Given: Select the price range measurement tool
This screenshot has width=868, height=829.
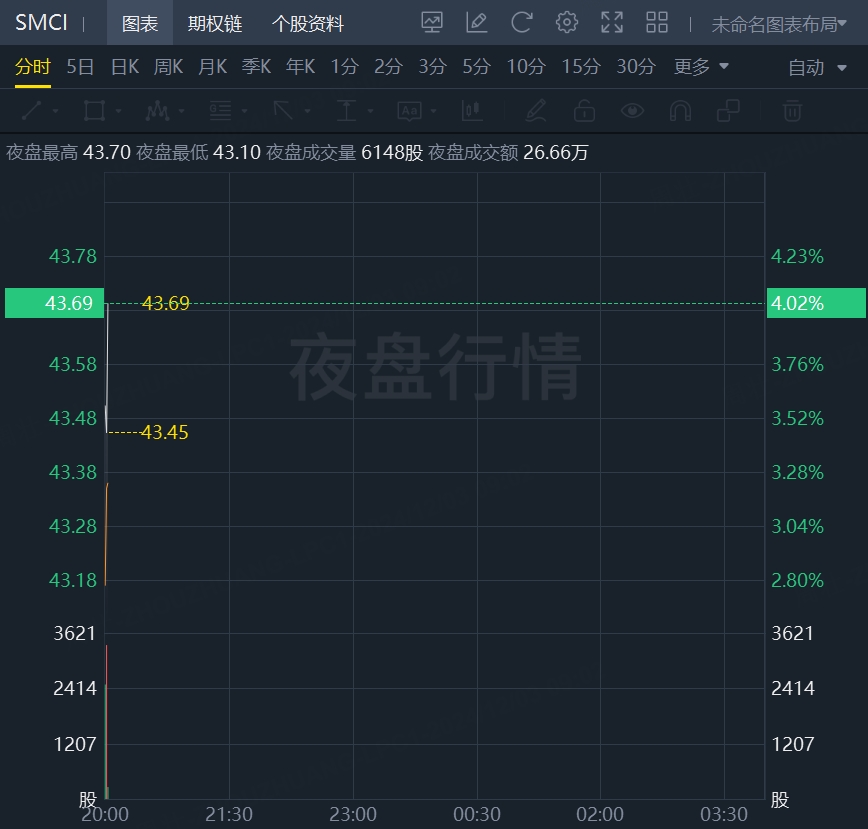Looking at the screenshot, I should pyautogui.click(x=347, y=111).
